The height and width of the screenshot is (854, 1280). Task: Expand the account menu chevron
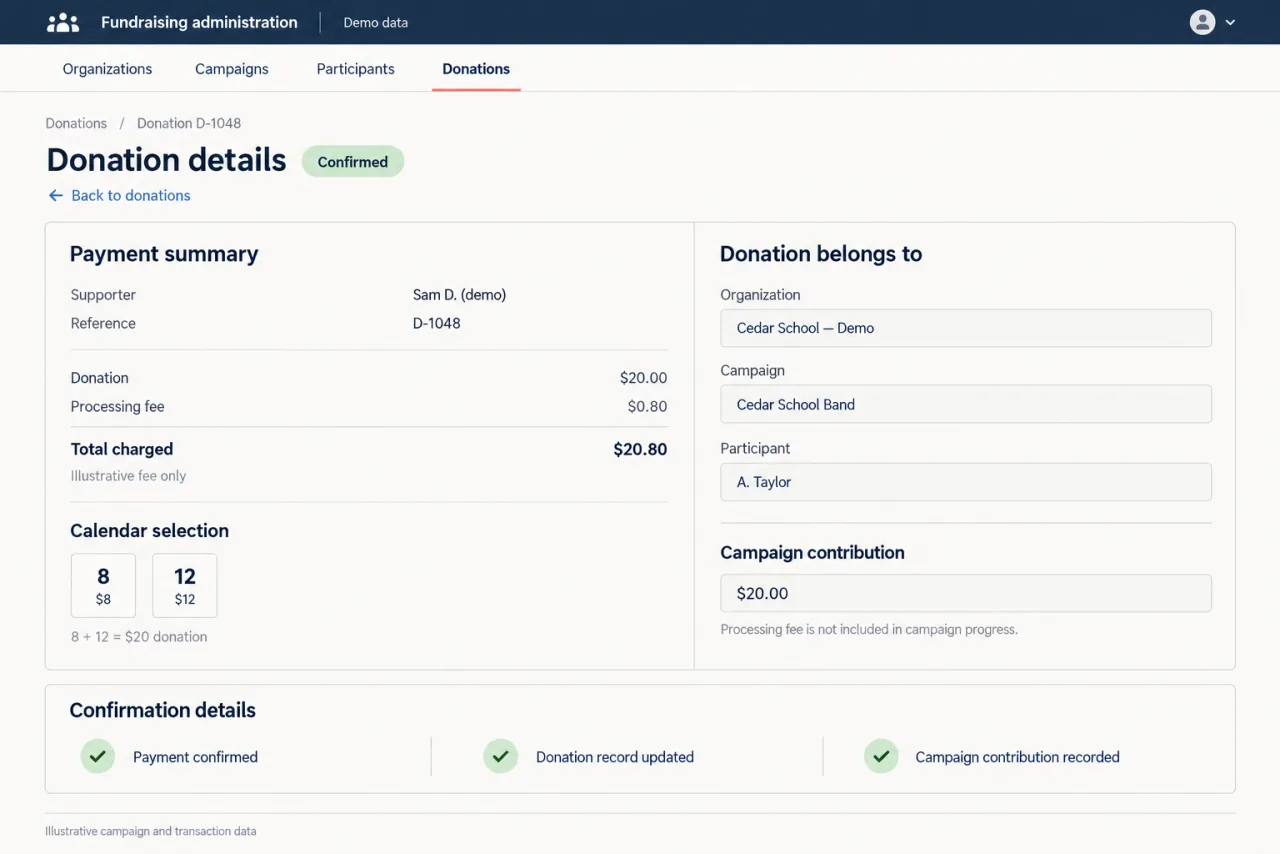[x=1230, y=22]
